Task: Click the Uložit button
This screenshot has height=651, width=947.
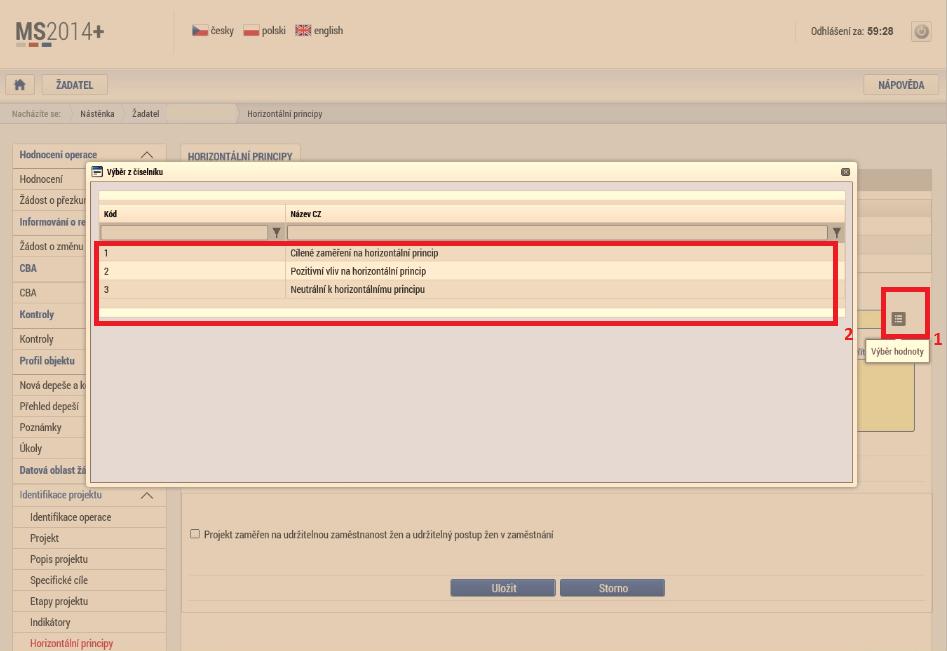Action: pyautogui.click(x=503, y=588)
